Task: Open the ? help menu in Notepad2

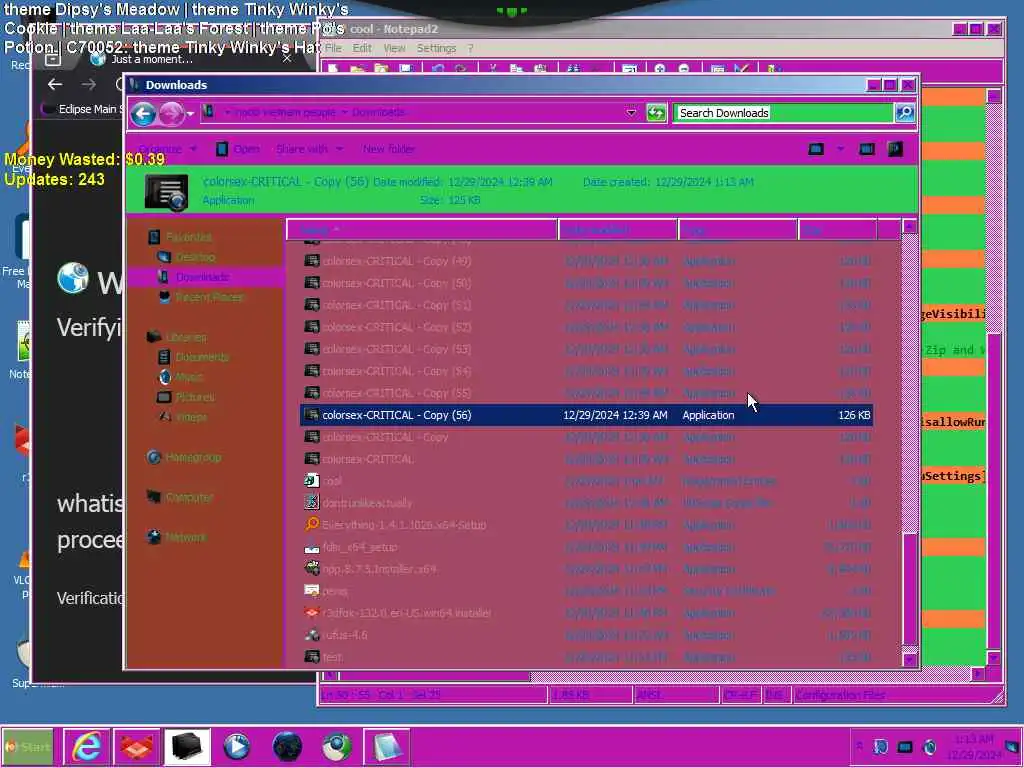Action: click(470, 48)
